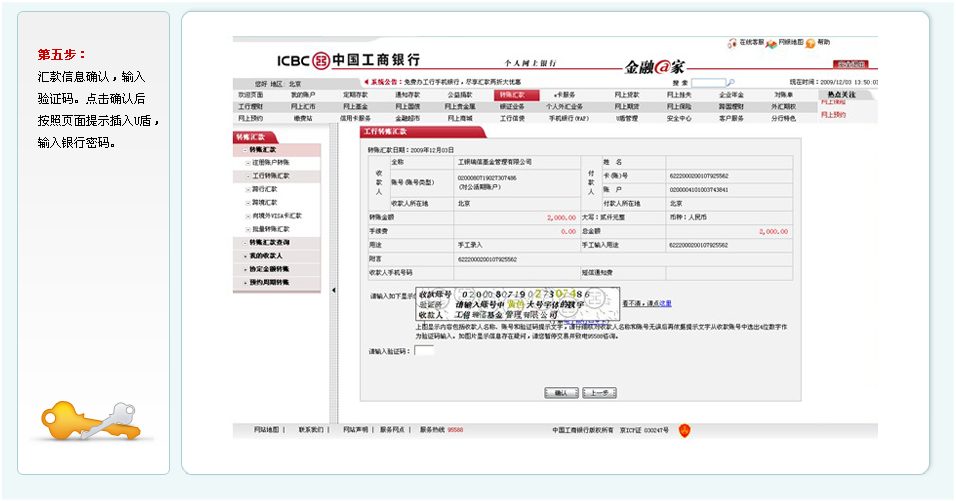The image size is (956, 501).
Task: Open the 手机银行(WAP) menu item
Action: pos(569,118)
